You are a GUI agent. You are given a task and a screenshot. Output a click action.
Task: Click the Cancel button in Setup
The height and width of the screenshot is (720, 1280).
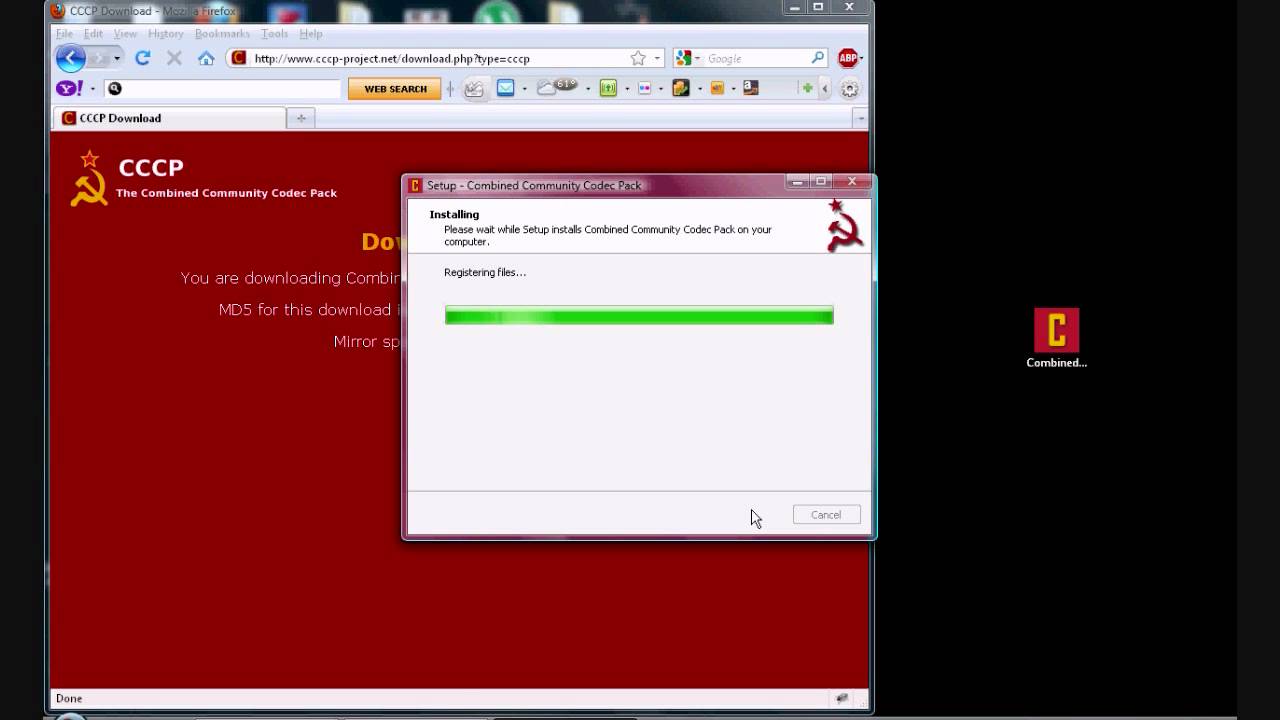[826, 515]
